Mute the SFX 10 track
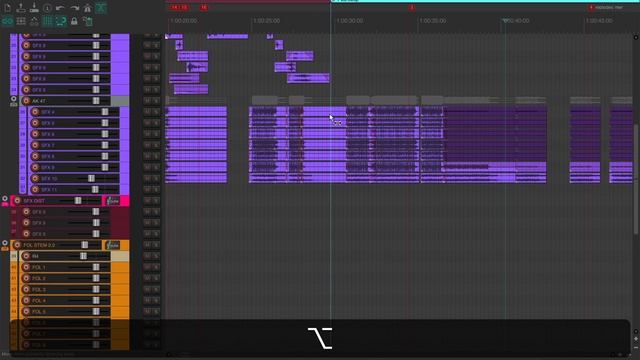This screenshot has height=360, width=640. pyautogui.click(x=147, y=178)
